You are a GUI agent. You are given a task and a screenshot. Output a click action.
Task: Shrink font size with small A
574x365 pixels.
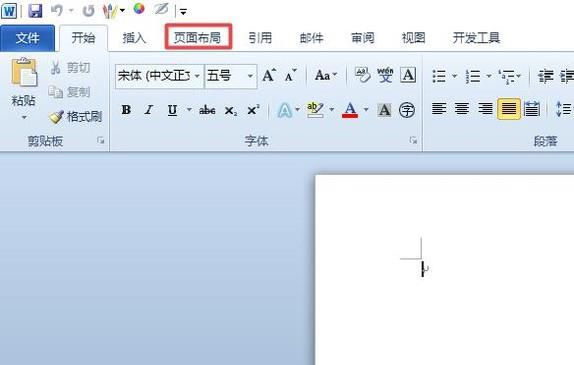291,75
